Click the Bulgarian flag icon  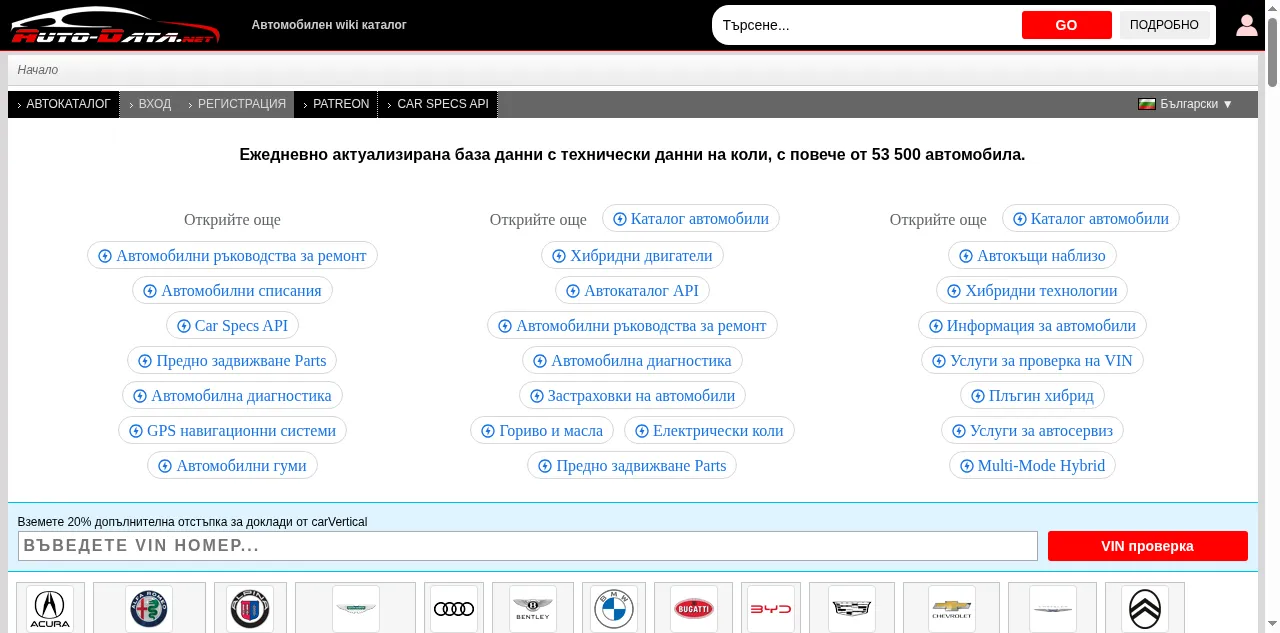tap(1147, 104)
